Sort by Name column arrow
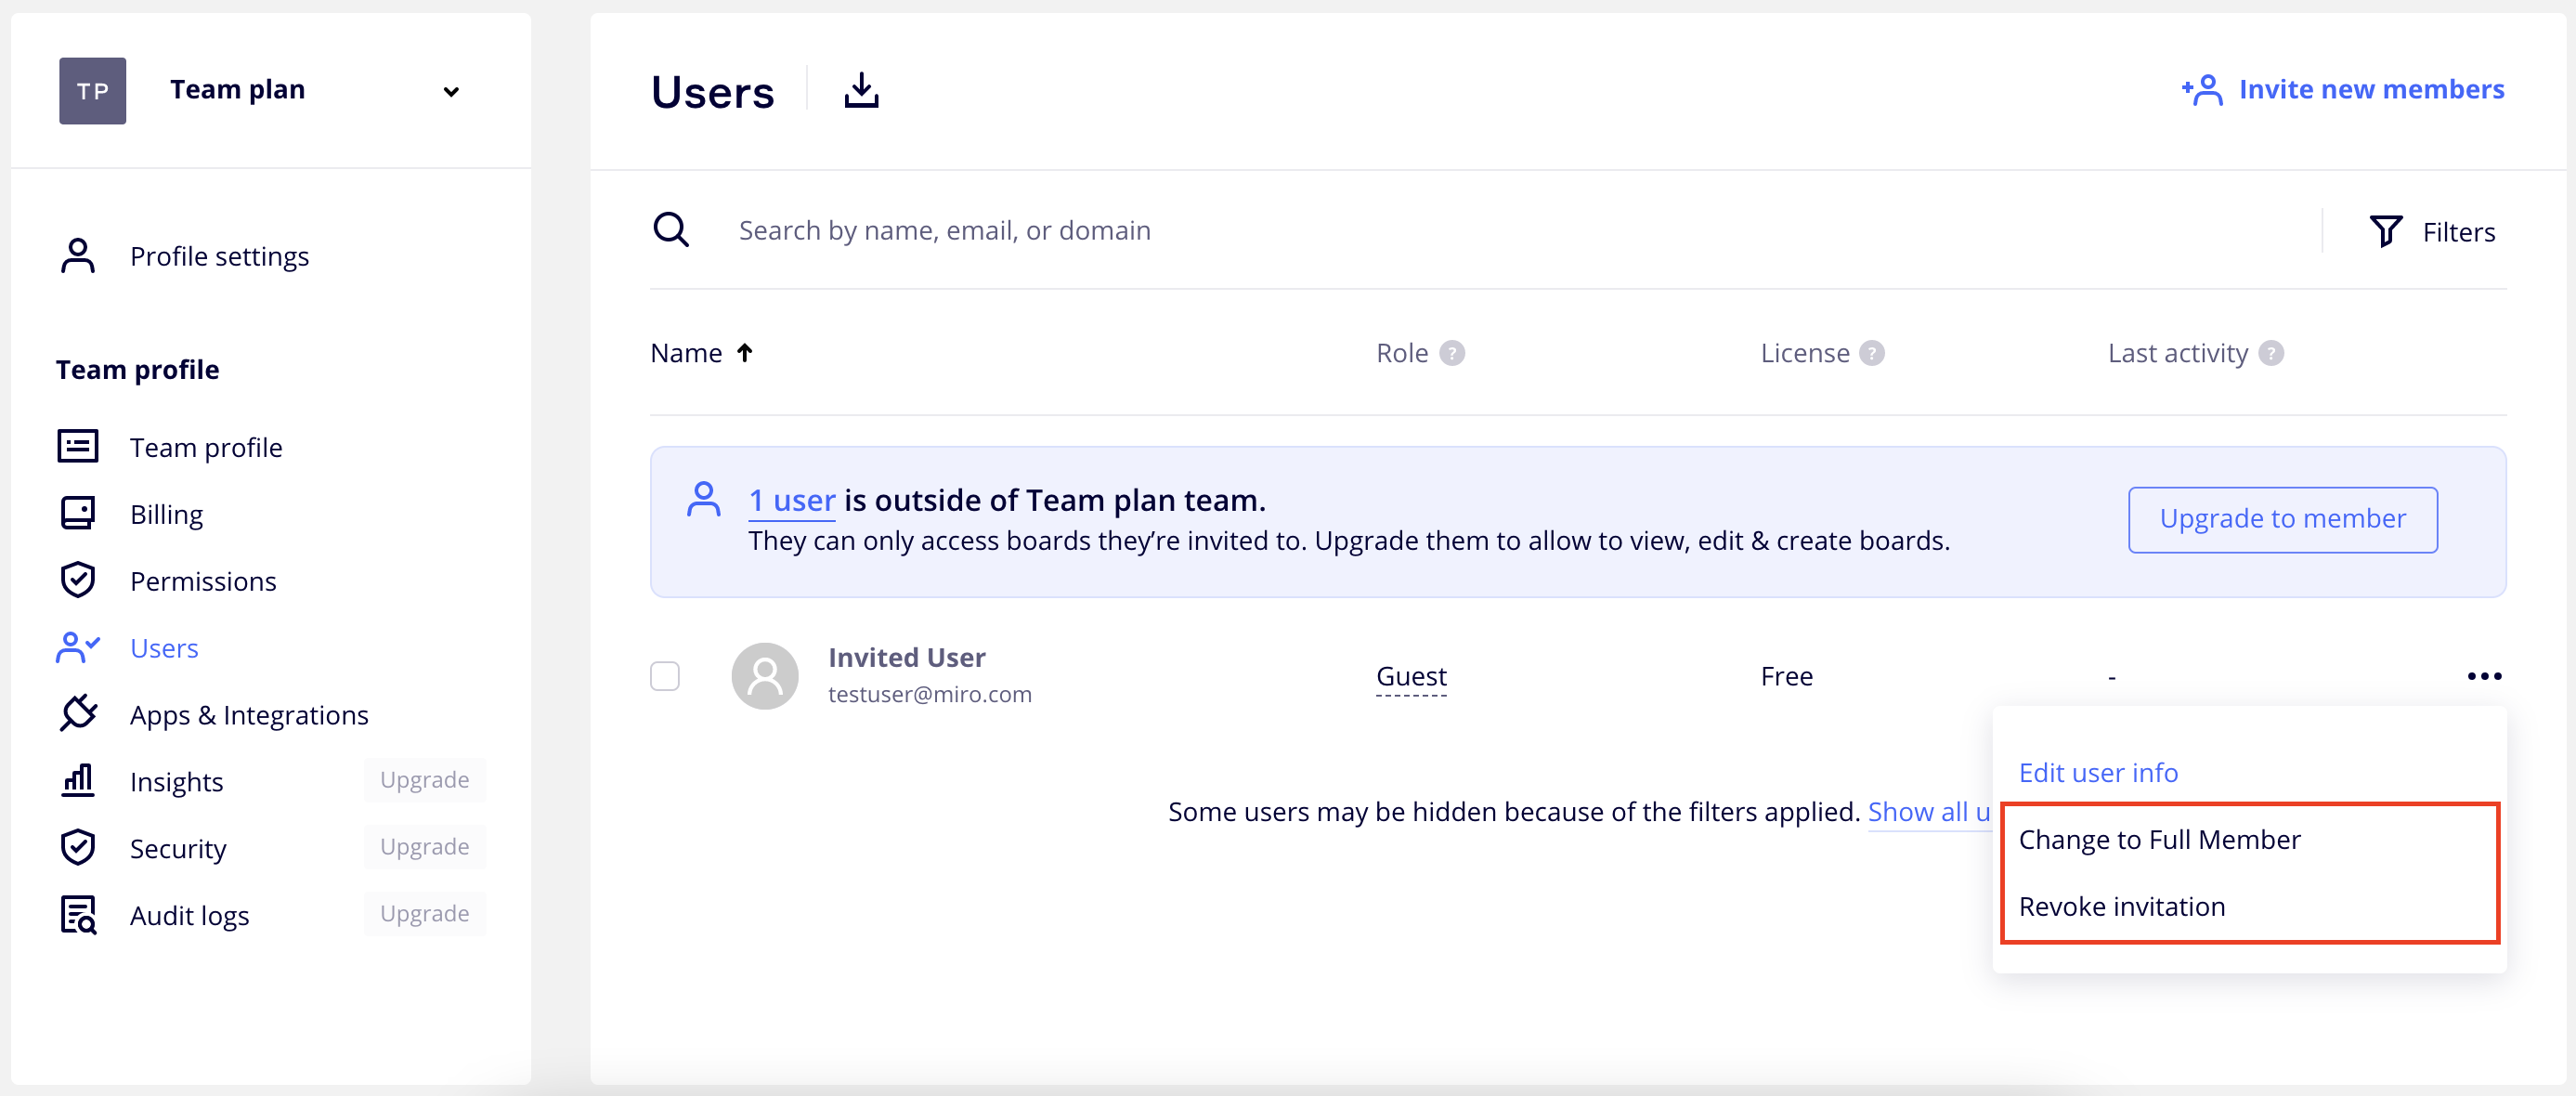This screenshot has height=1096, width=2576. coord(745,353)
